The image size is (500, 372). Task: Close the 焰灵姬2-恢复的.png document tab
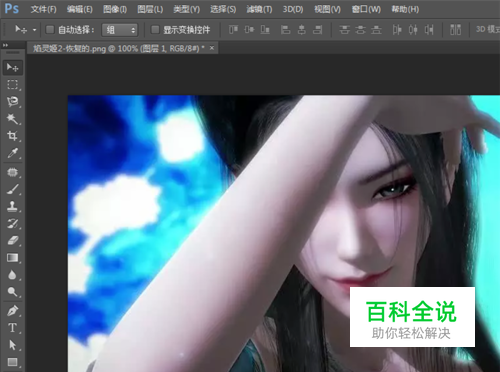(x=212, y=48)
